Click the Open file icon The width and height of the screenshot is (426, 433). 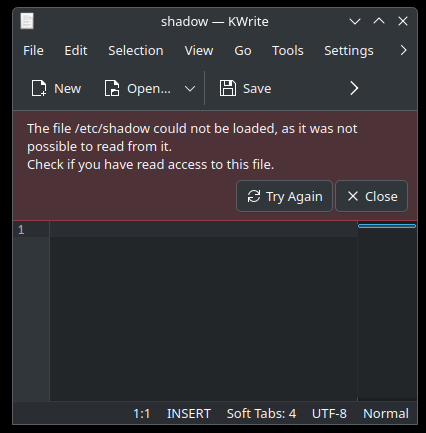[x=112, y=88]
